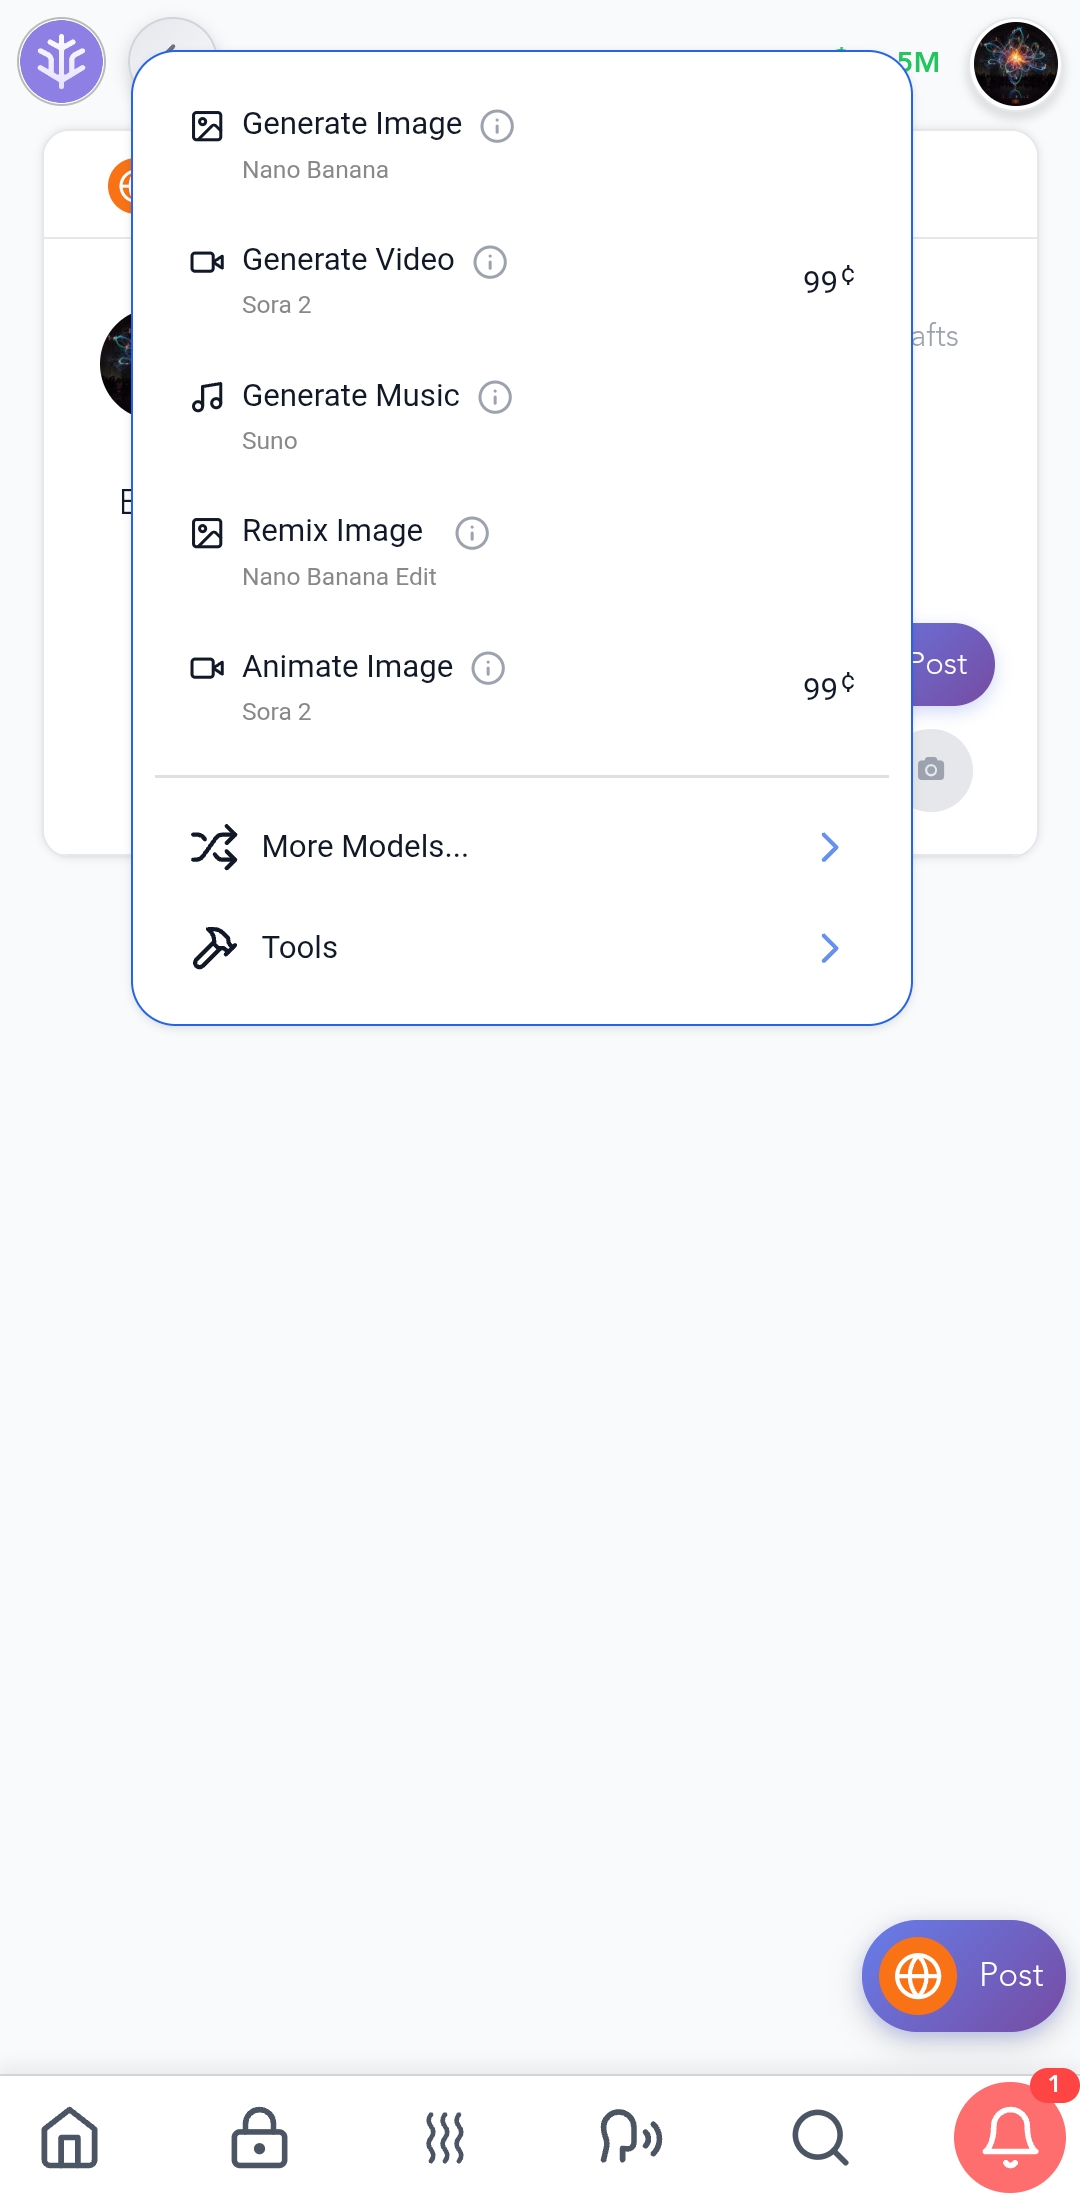The height and width of the screenshot is (2199, 1080).
Task: Tap the camera icon button
Action: [x=932, y=770]
